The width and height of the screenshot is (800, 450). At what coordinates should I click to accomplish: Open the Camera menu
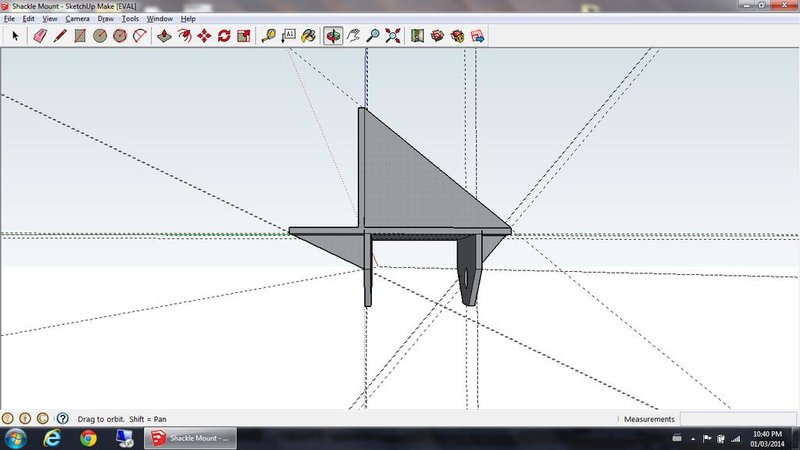click(78, 19)
